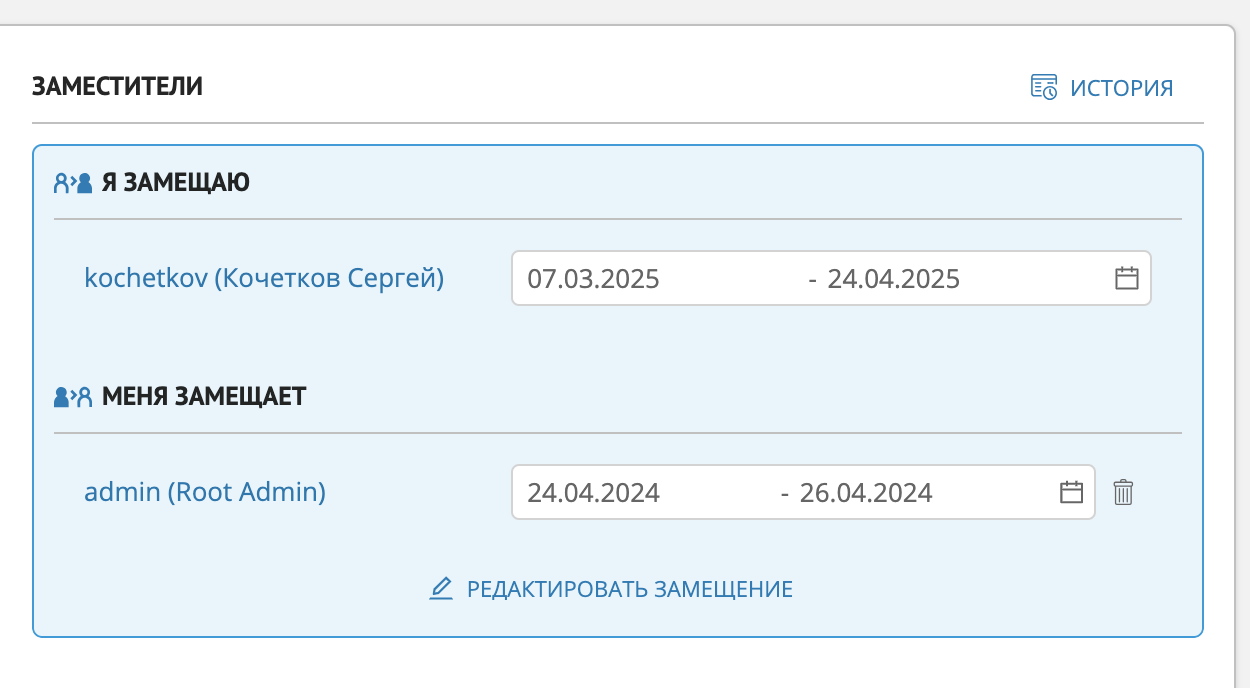The width and height of the screenshot is (1250, 688).
Task: Click the МЕНЯ ЗАМЕЩАЕТ heading text
Action: pos(204,397)
